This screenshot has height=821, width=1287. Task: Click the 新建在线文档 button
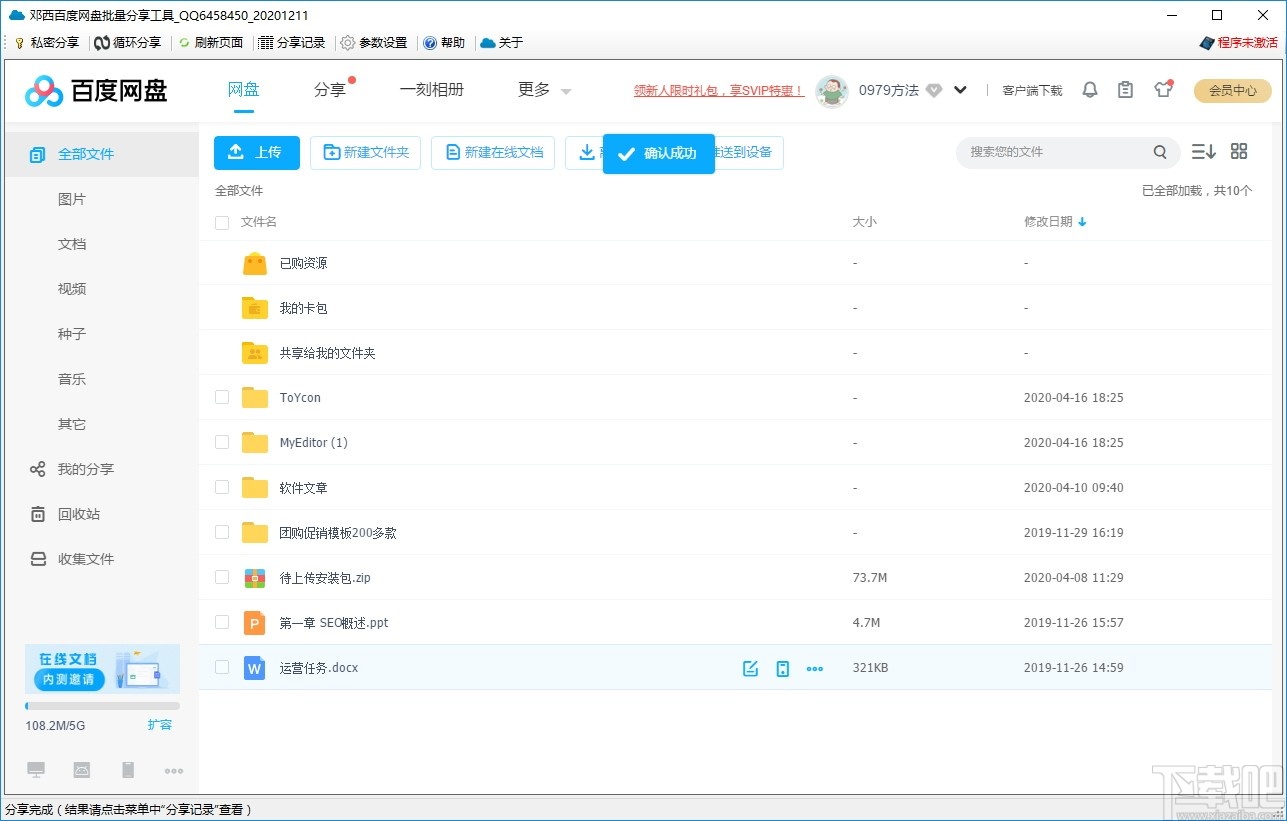(493, 152)
